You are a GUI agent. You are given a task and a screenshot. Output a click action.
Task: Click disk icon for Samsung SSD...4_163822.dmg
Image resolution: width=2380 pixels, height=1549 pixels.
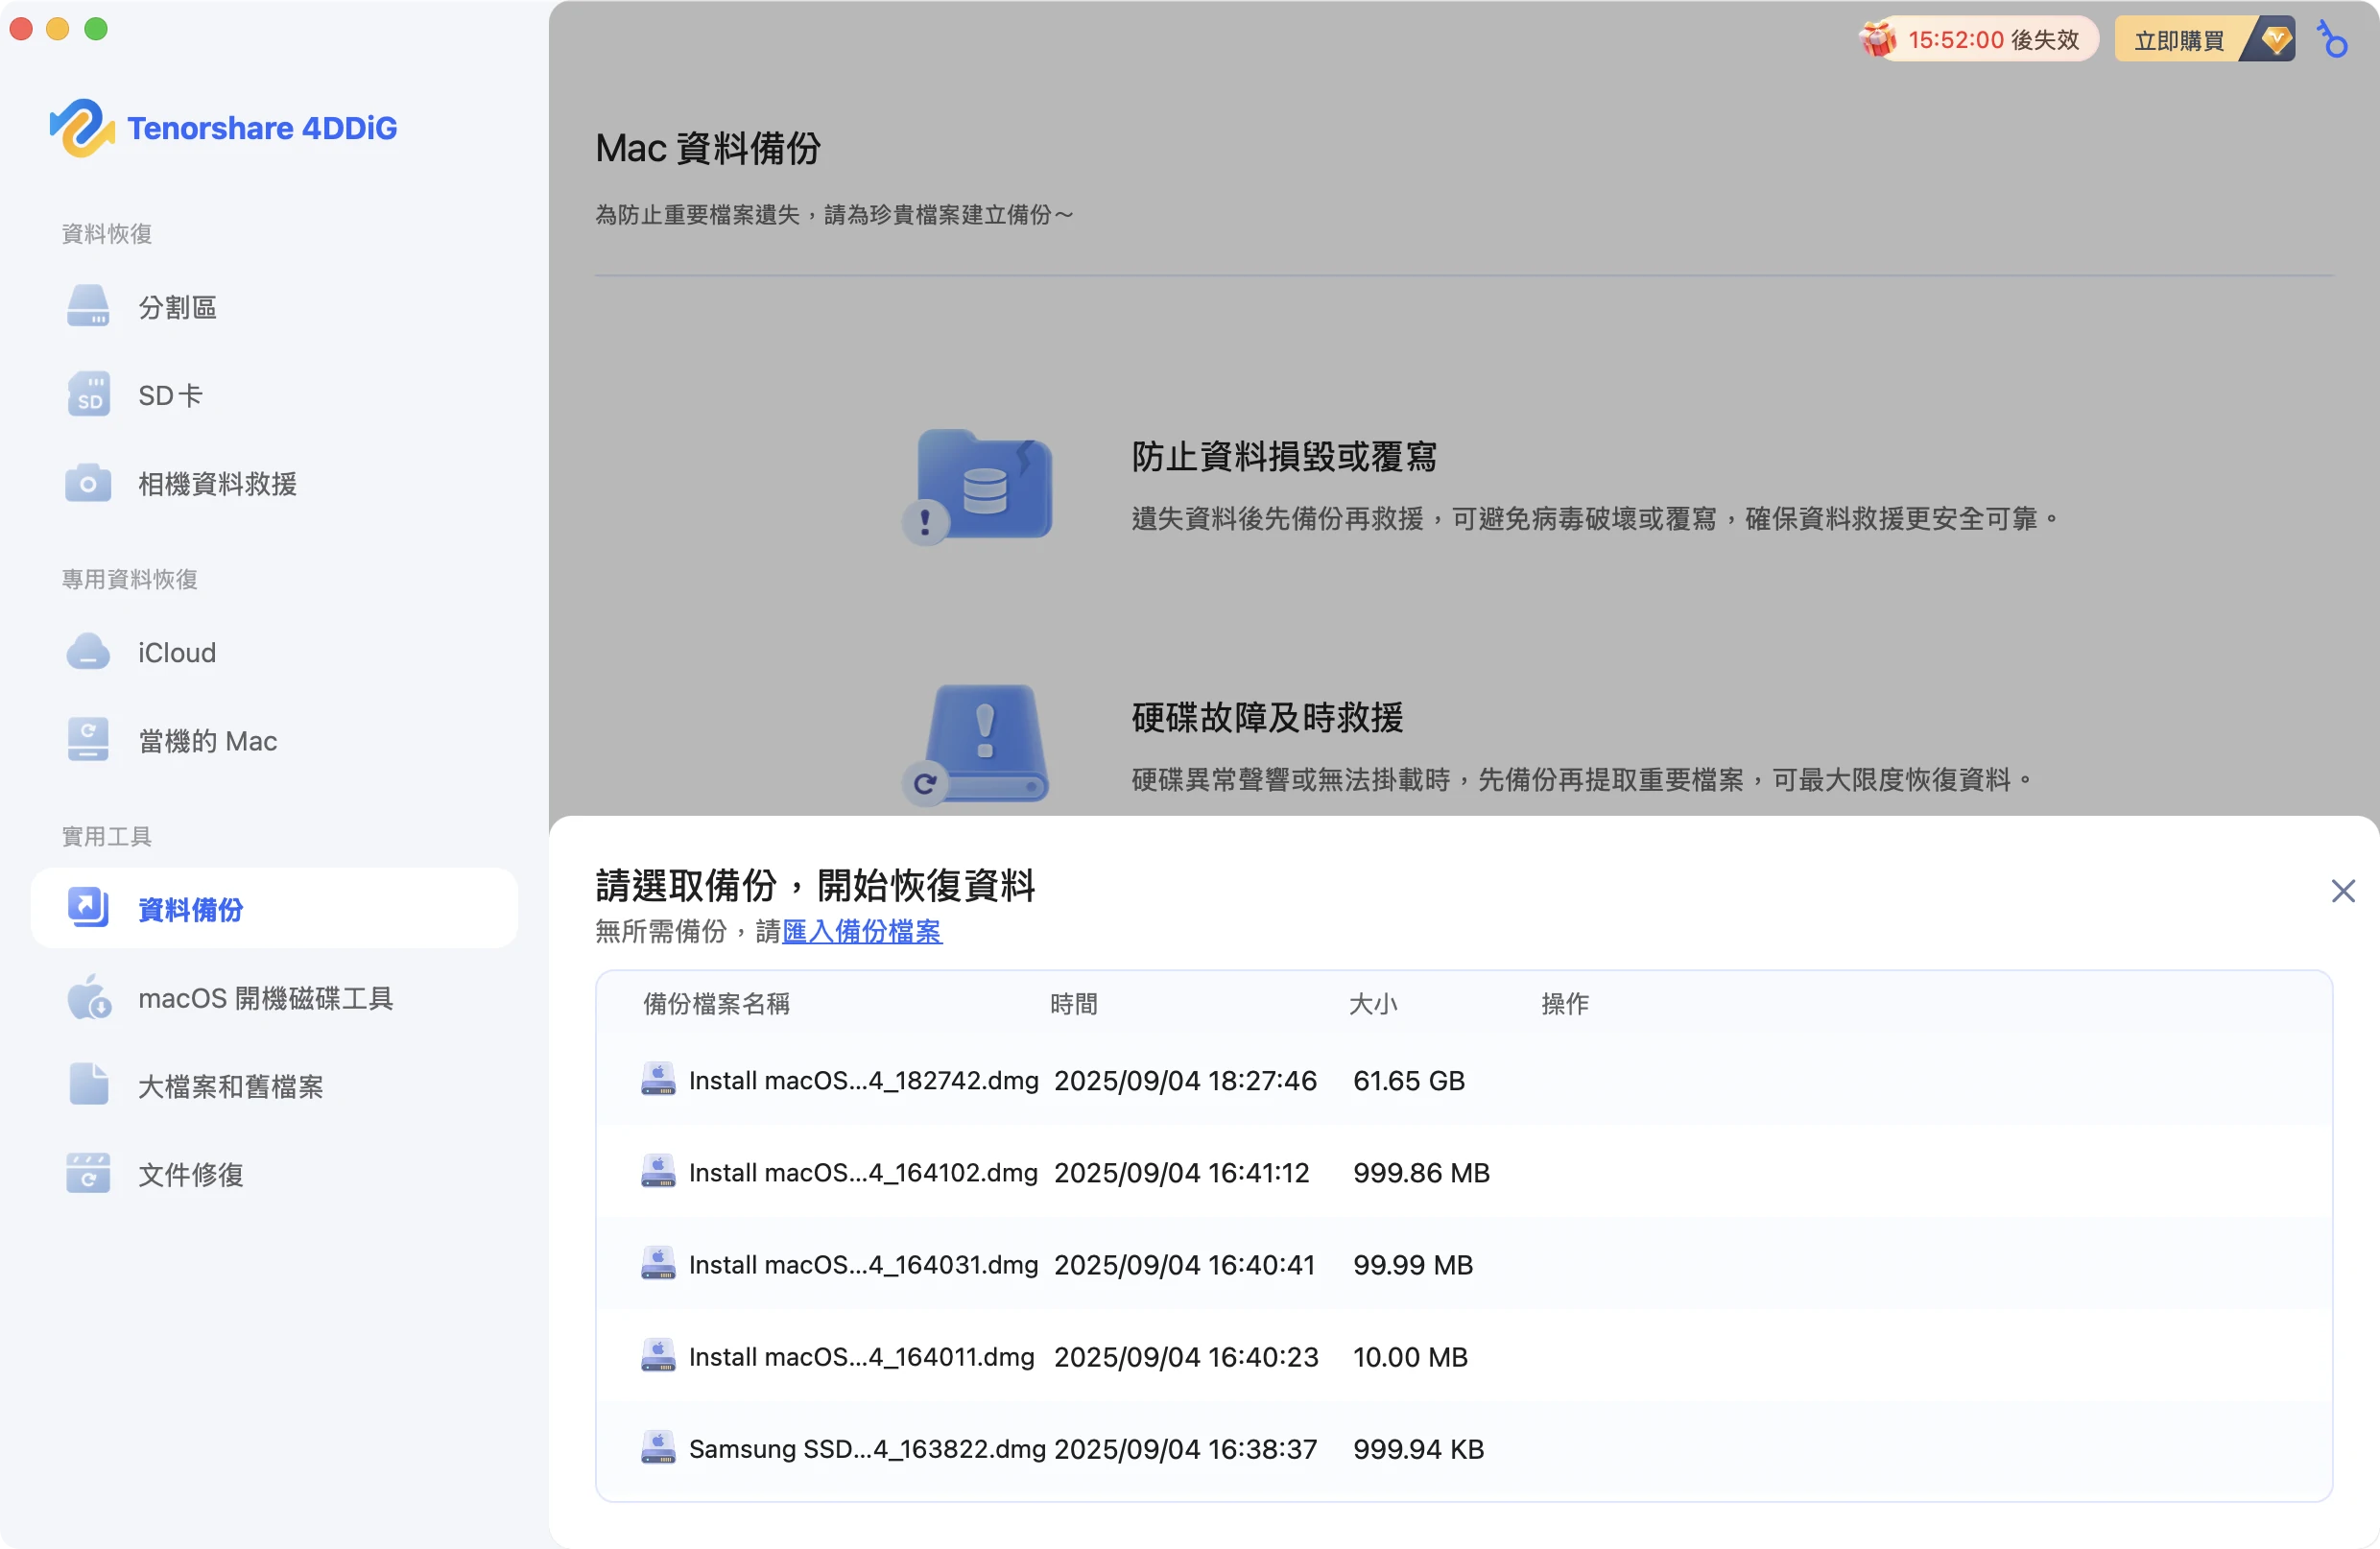(x=658, y=1447)
